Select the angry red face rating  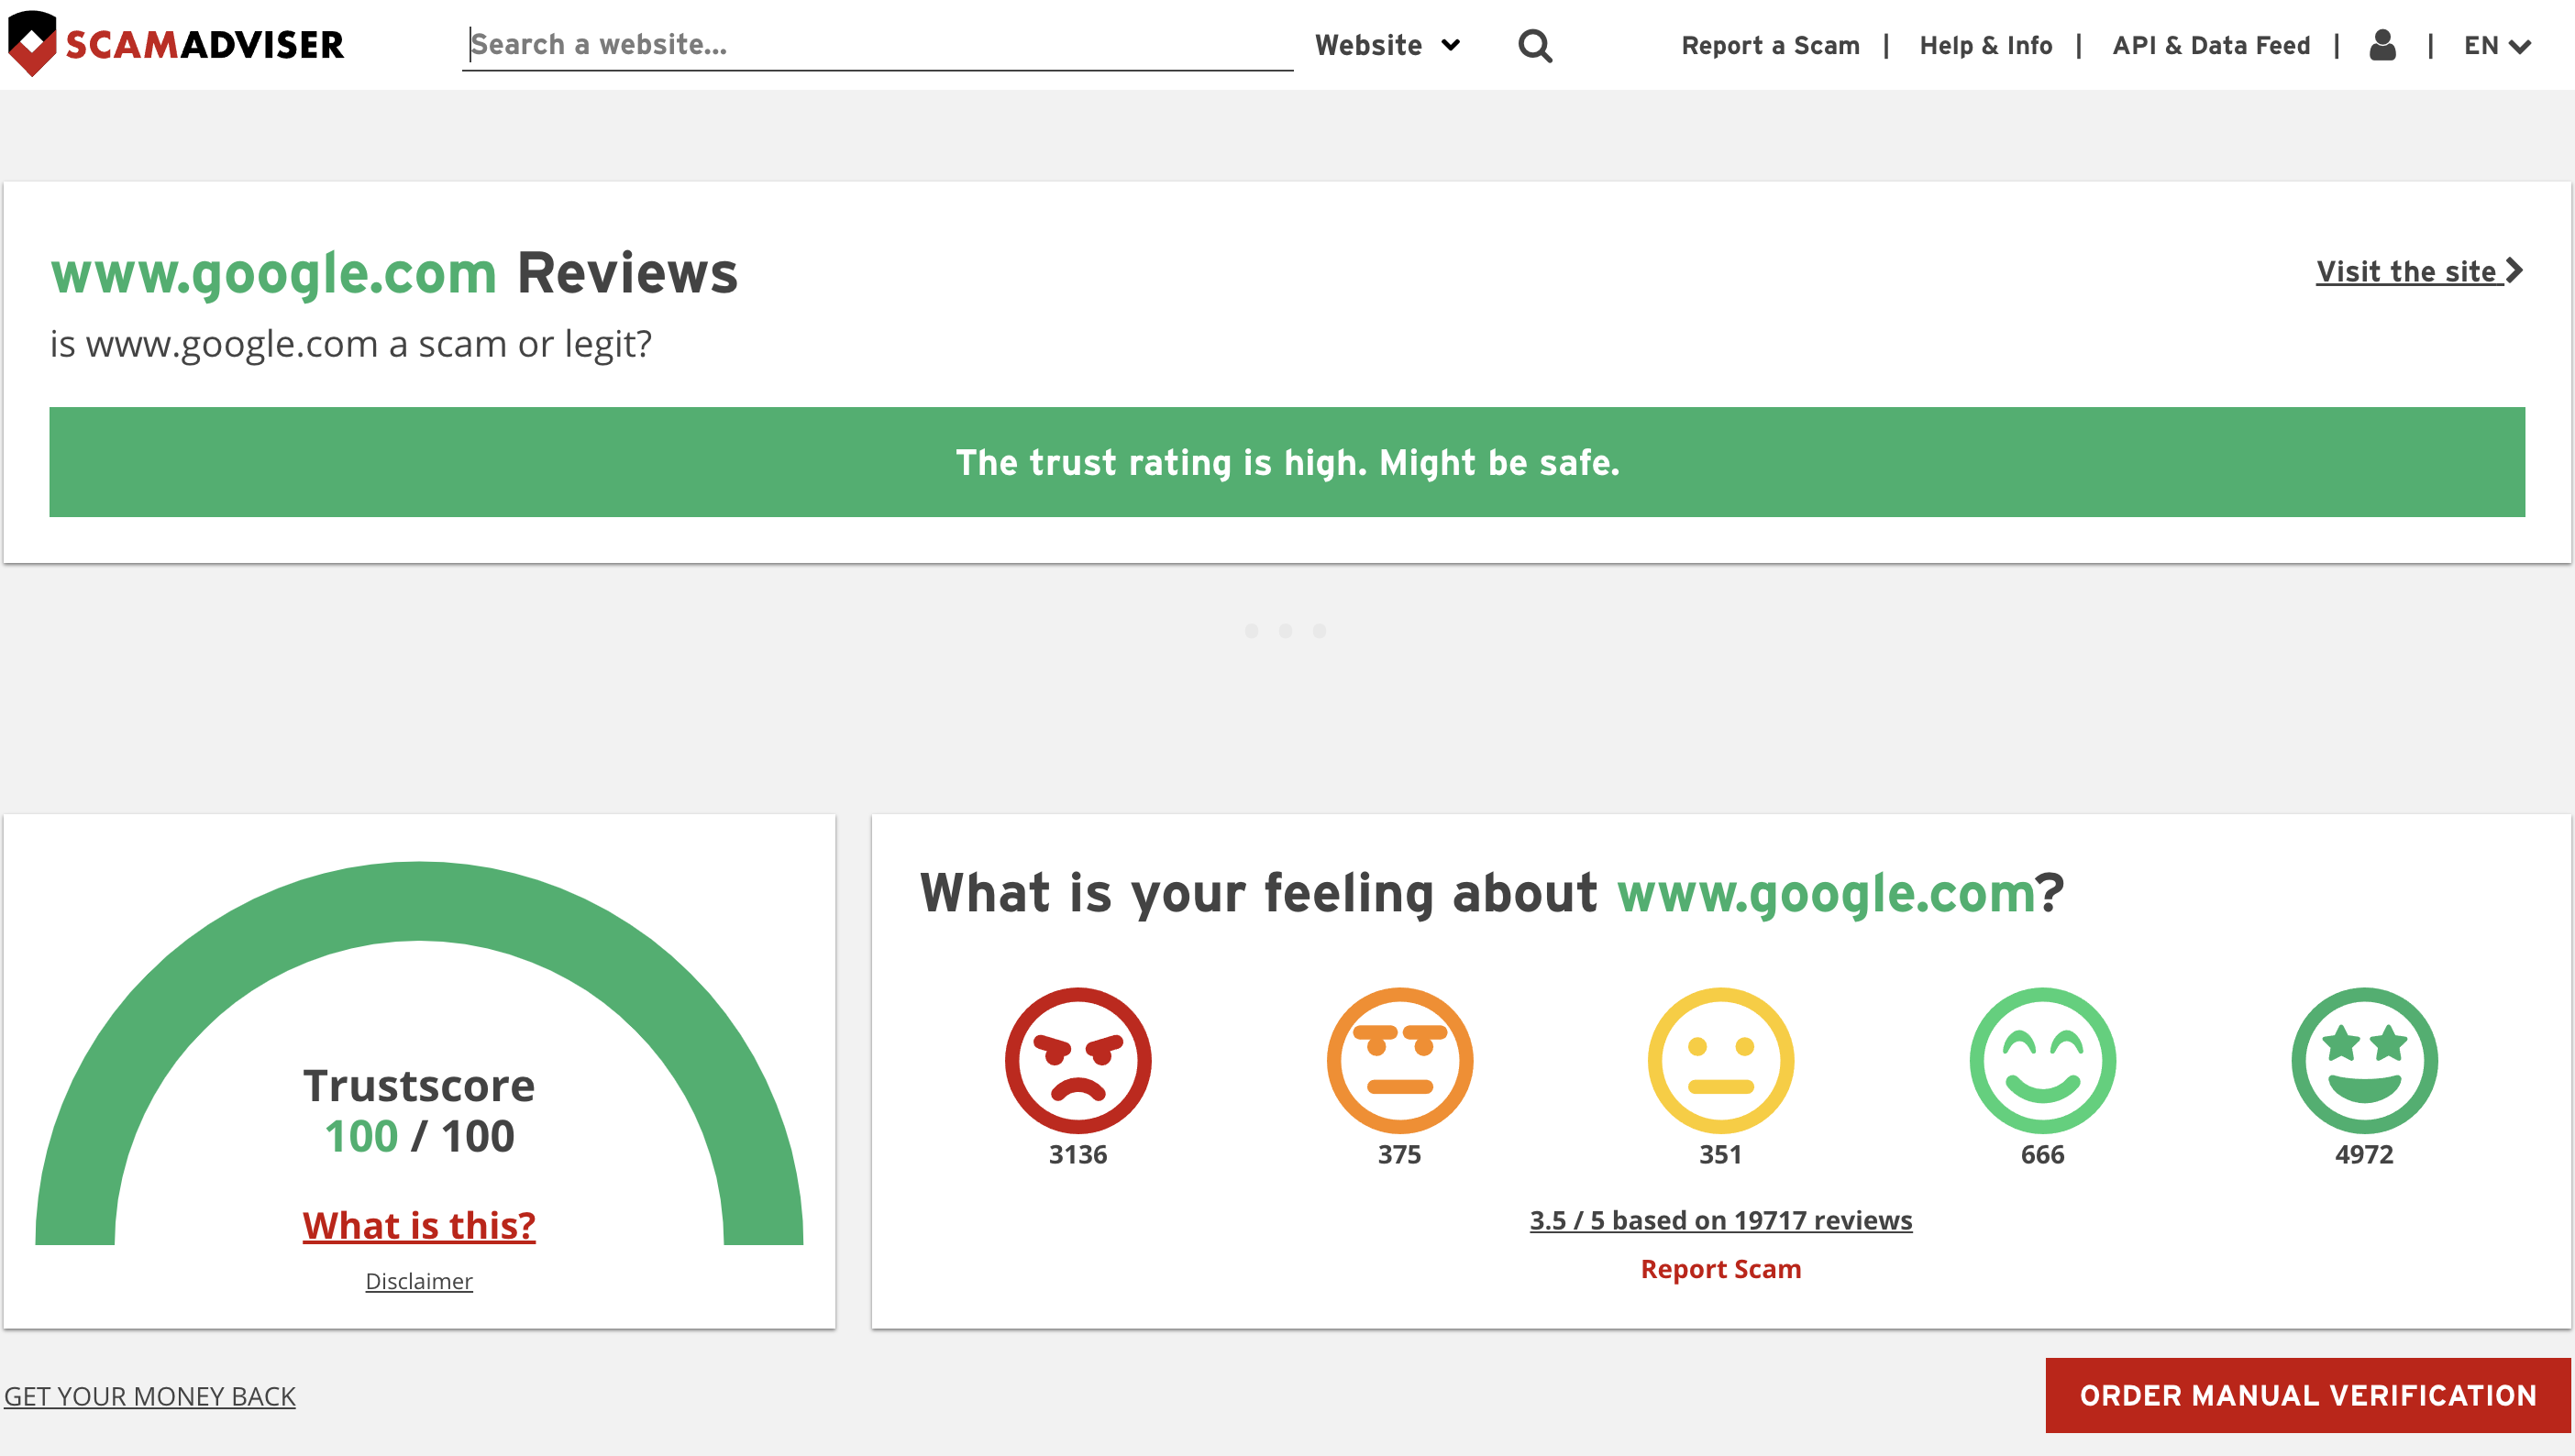[1078, 1060]
